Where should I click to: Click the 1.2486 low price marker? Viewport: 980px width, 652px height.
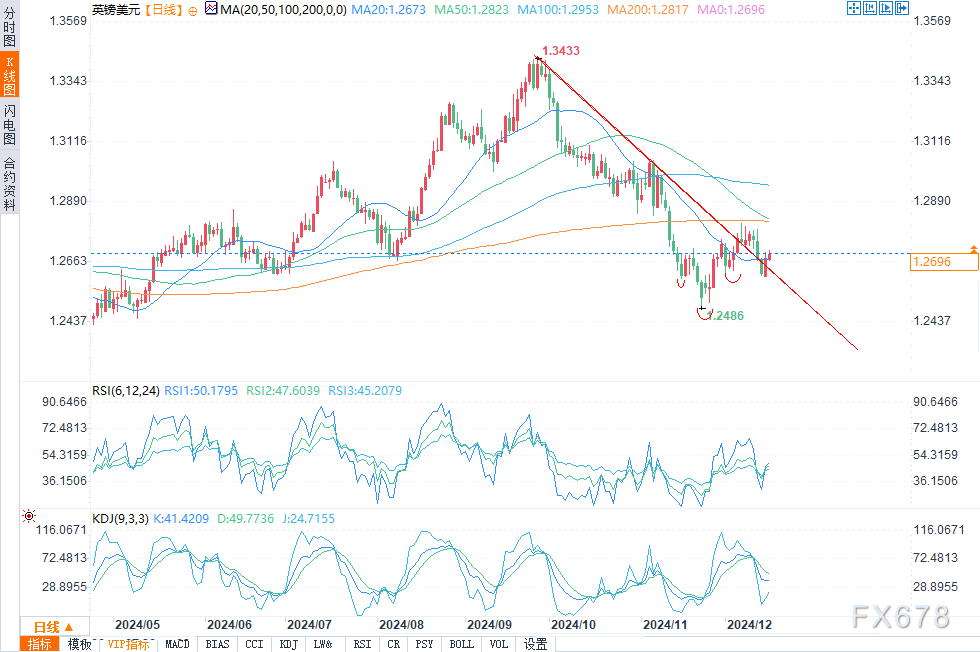click(x=726, y=316)
